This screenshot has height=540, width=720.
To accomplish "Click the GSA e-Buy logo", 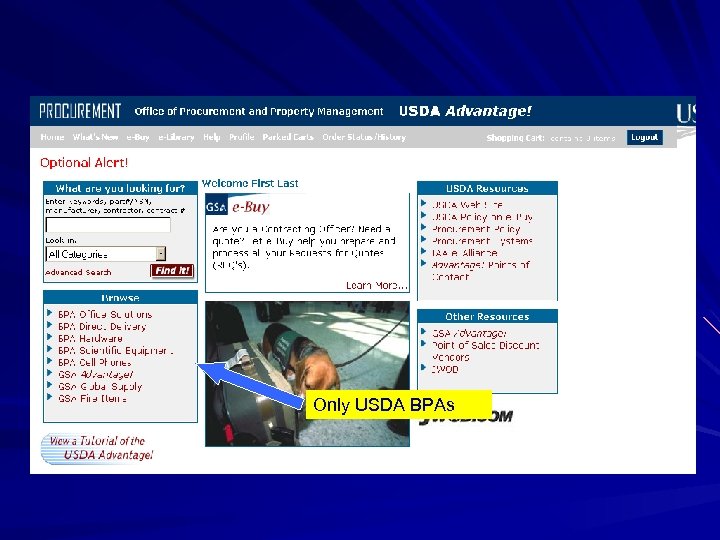I will 237,207.
